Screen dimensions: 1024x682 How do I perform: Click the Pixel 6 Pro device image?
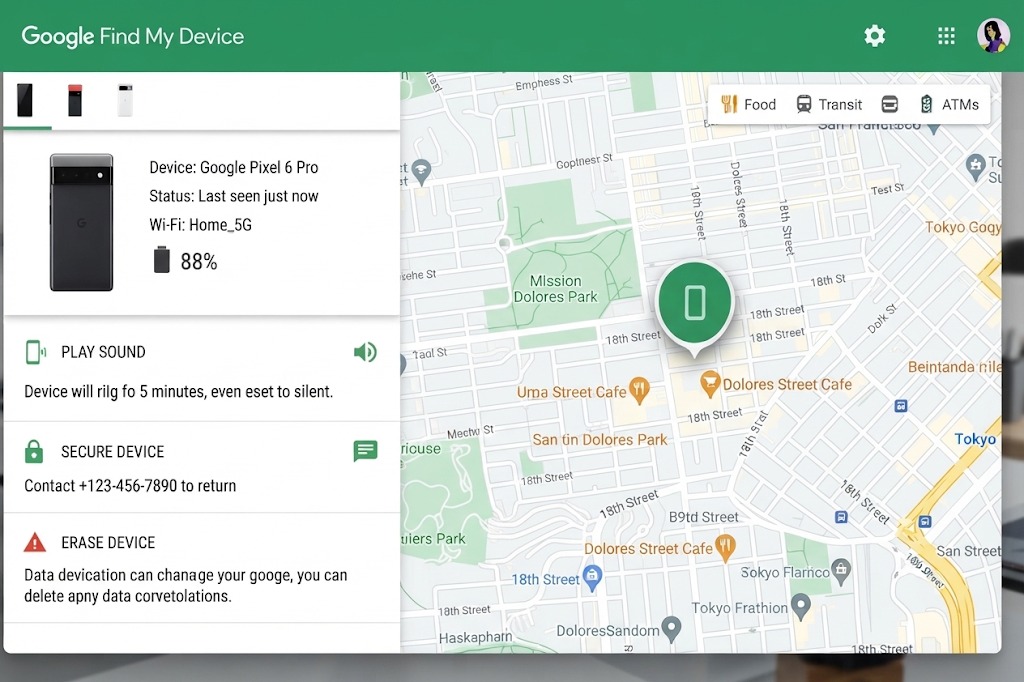click(x=82, y=222)
